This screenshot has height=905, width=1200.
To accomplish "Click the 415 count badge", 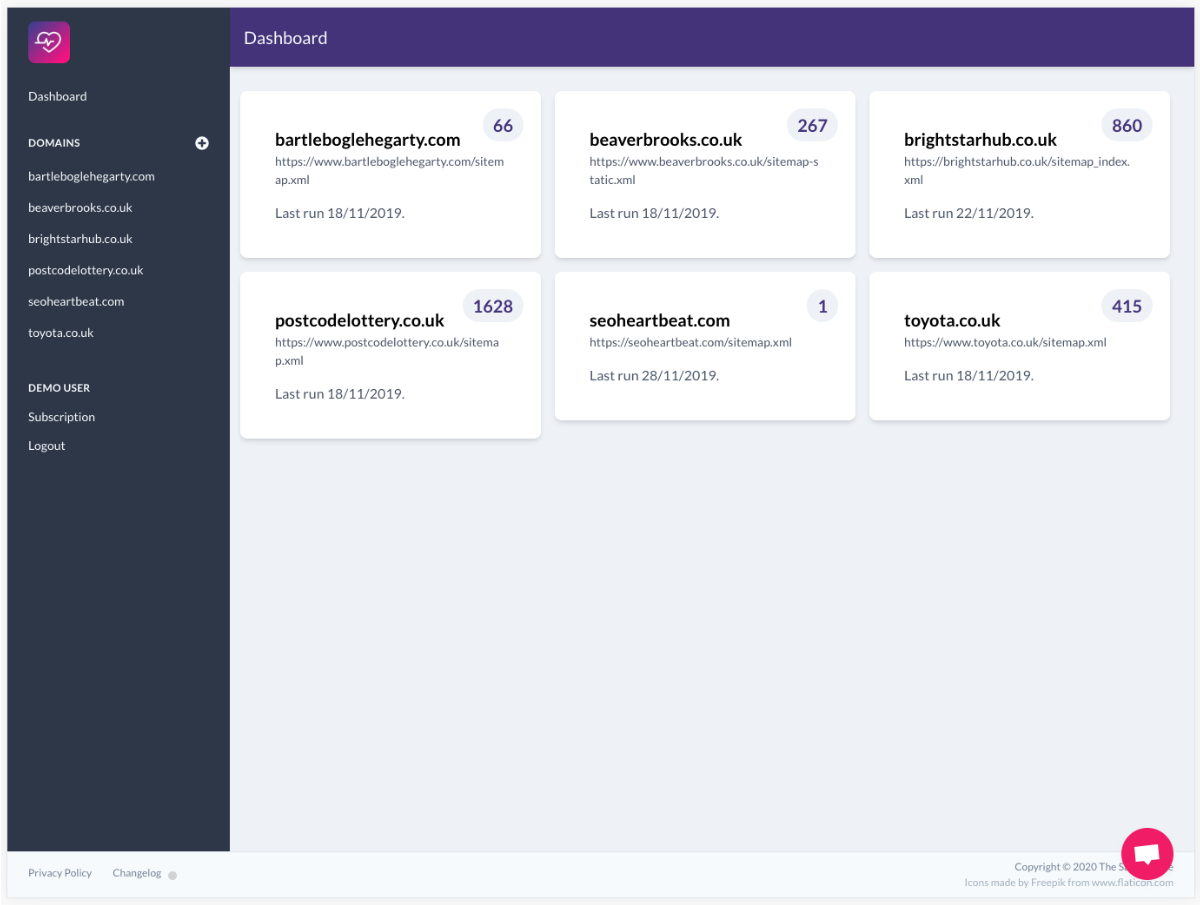I will pos(1127,306).
